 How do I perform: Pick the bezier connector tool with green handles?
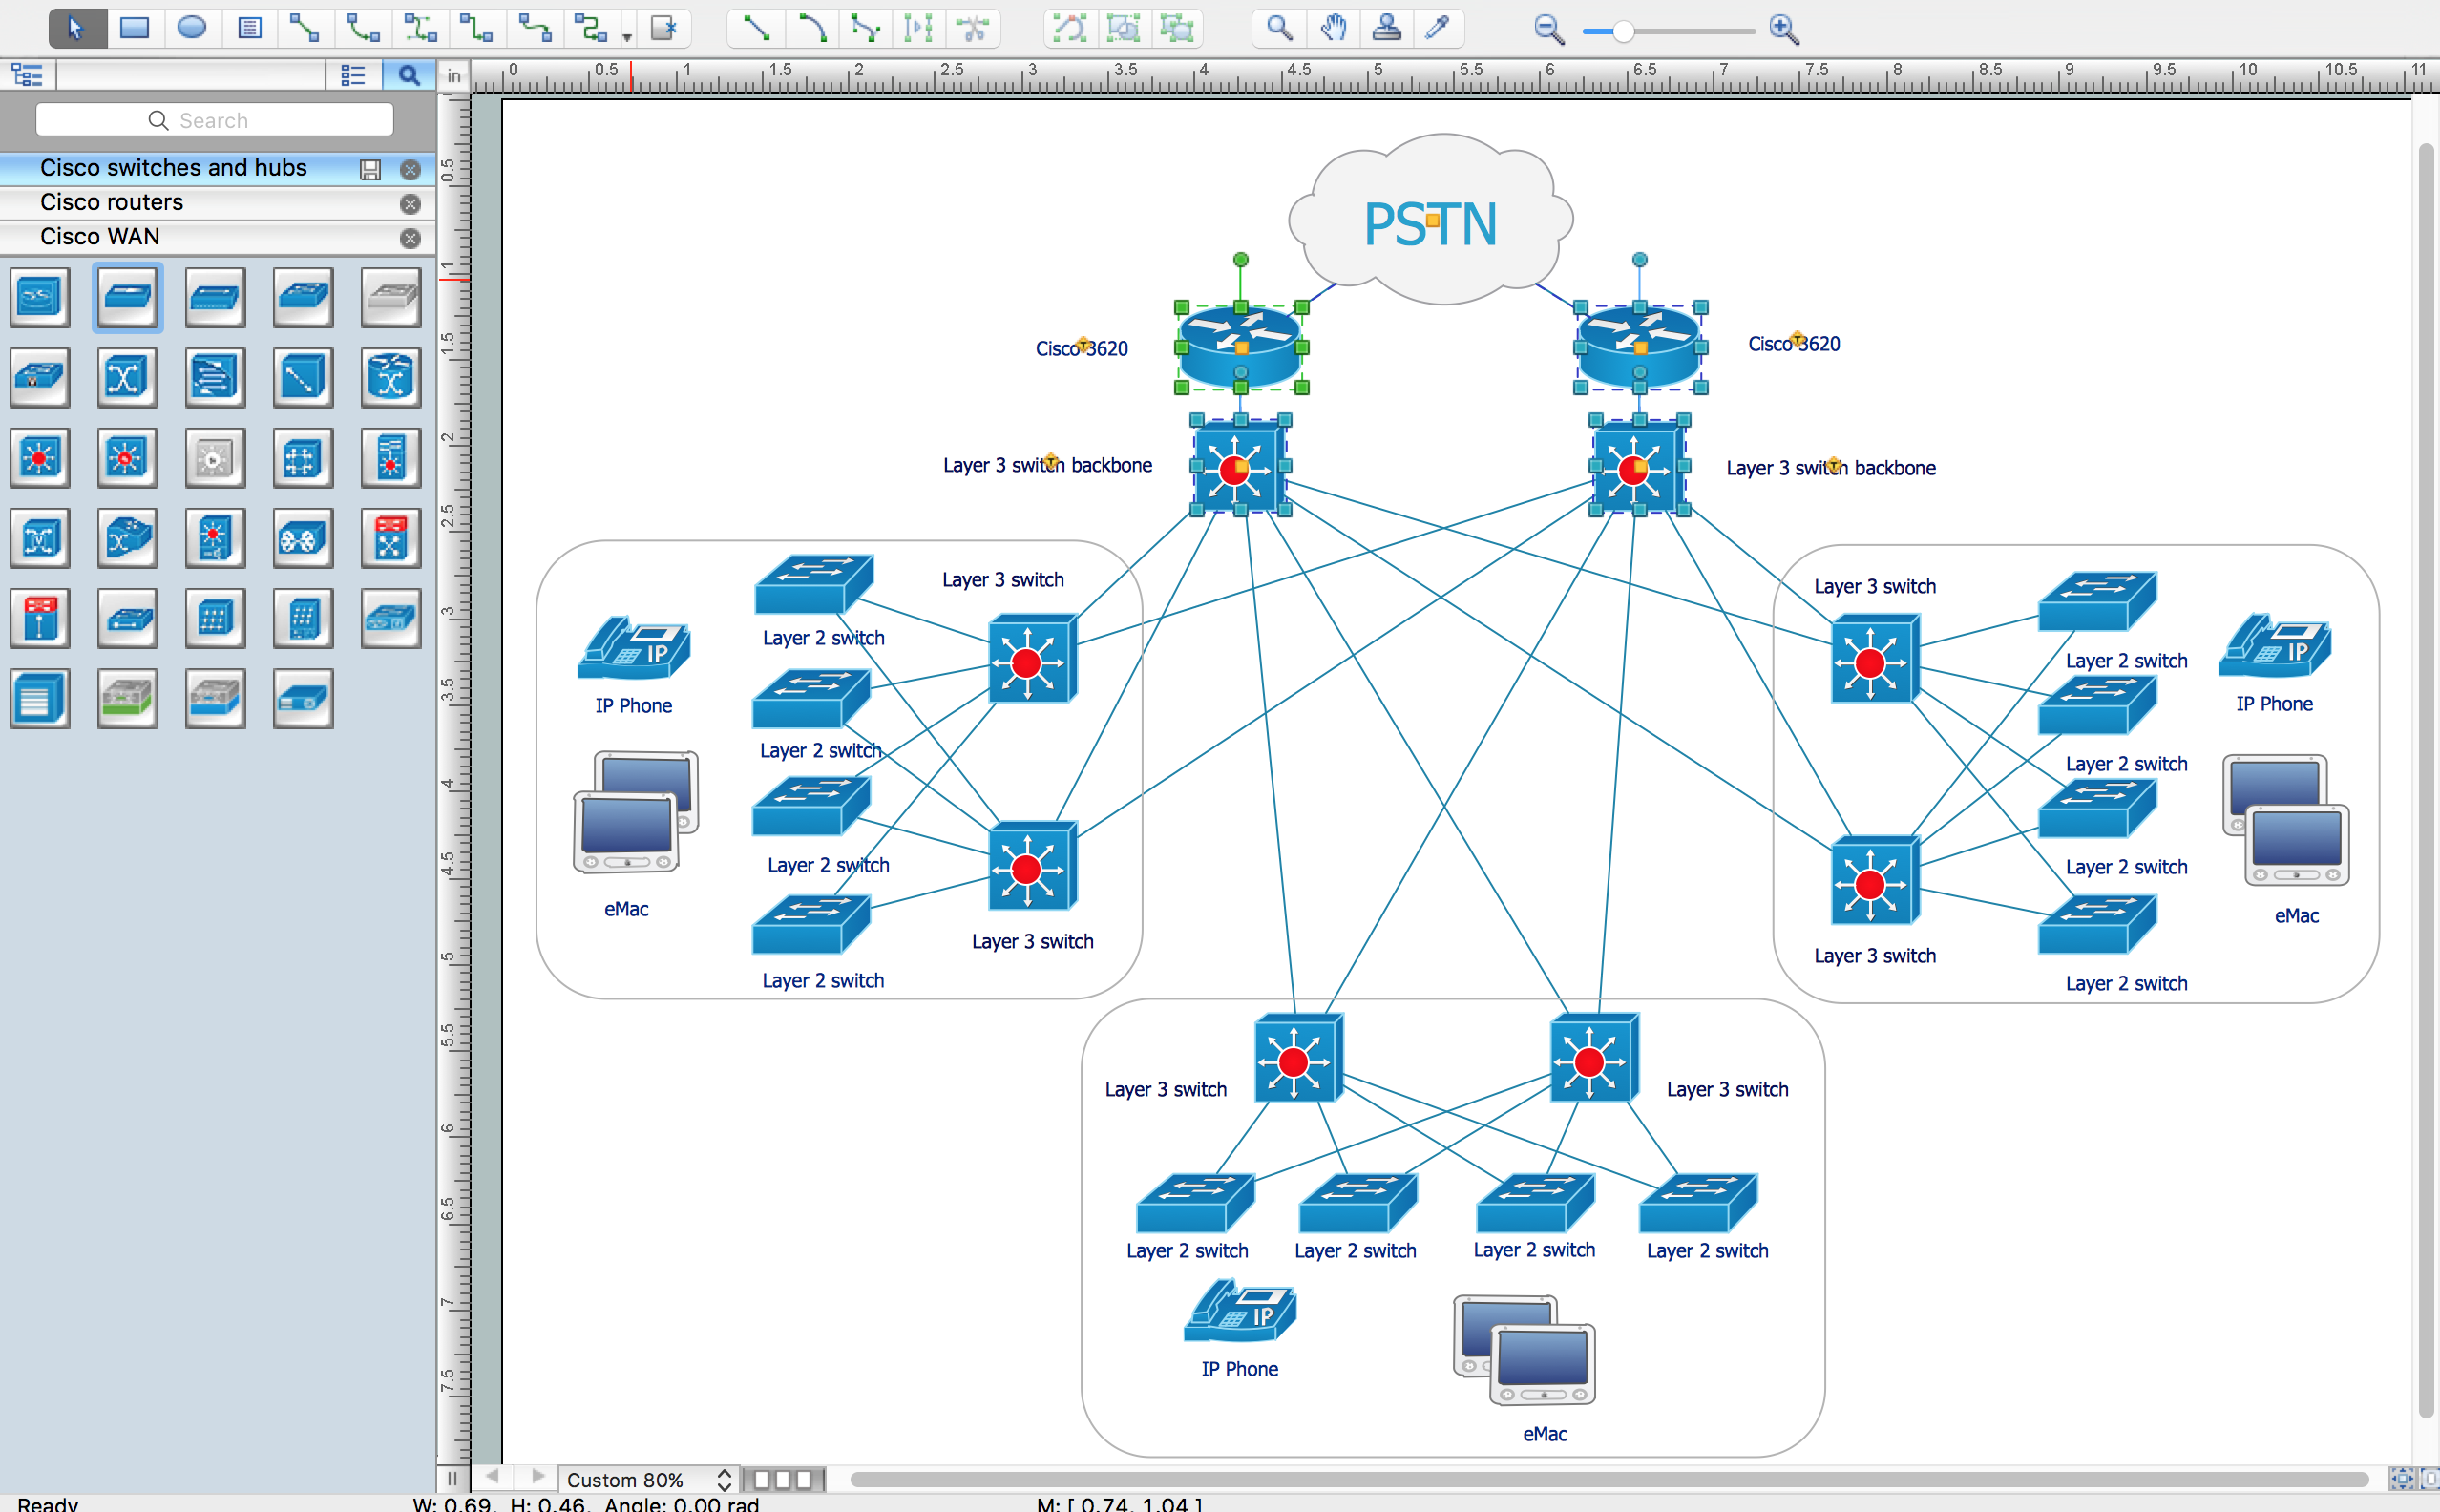420,28
